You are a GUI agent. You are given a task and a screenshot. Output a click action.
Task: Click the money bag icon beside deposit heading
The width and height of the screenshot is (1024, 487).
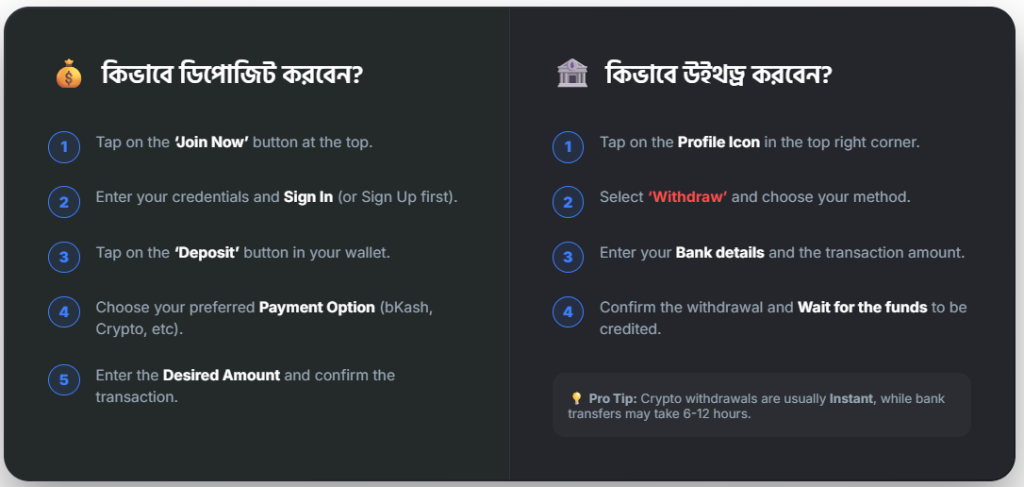tap(68, 75)
